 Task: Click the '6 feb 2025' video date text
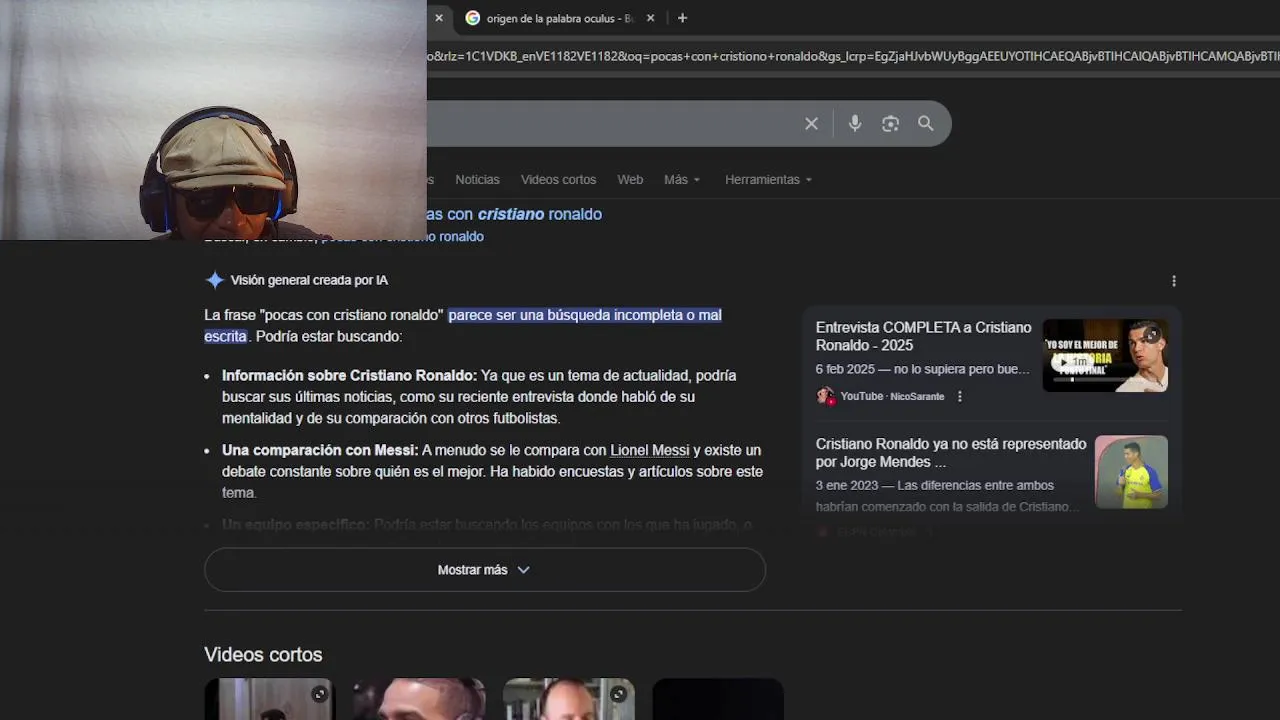(x=846, y=369)
